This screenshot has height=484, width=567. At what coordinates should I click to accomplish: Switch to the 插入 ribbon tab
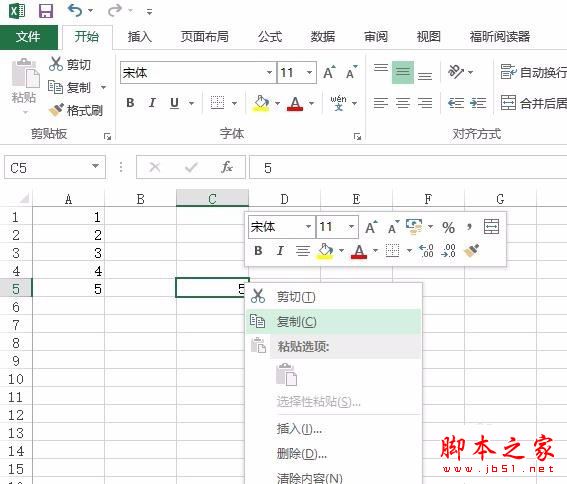tap(140, 37)
